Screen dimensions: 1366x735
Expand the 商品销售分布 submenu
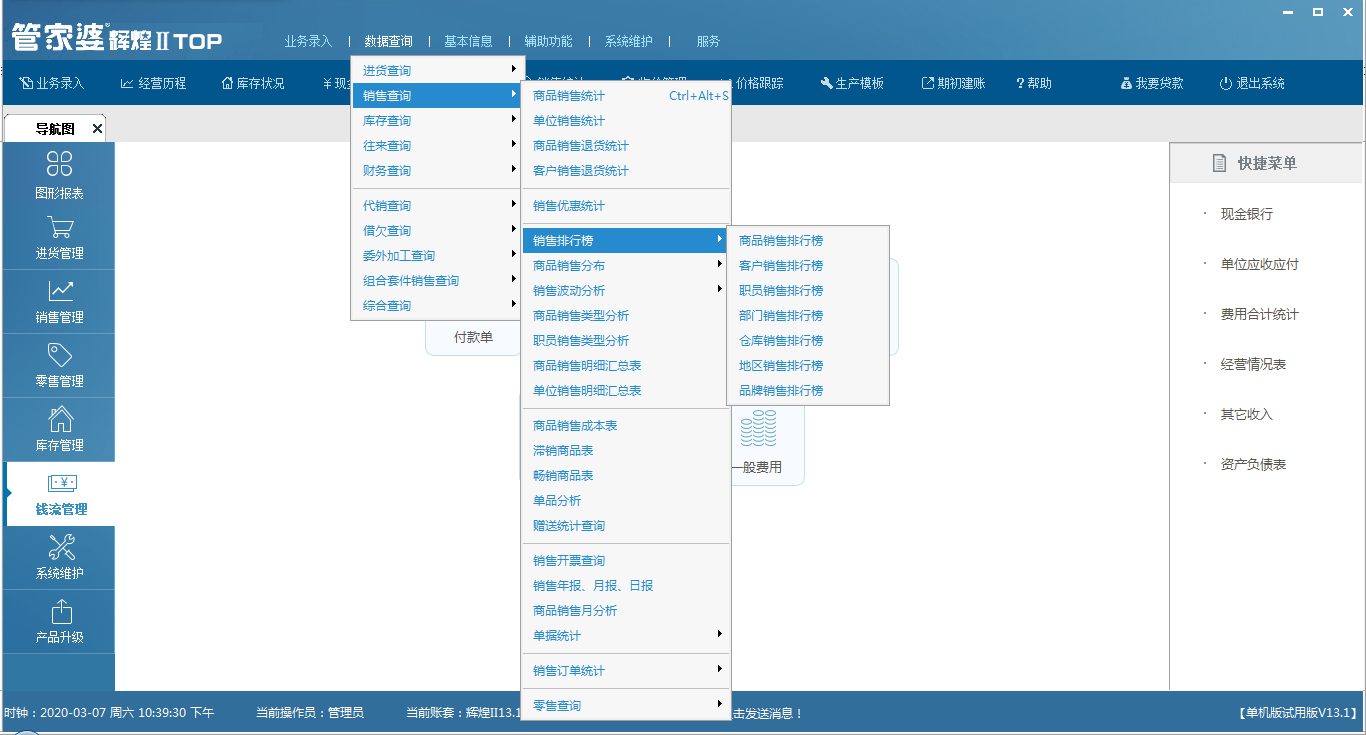pos(625,266)
